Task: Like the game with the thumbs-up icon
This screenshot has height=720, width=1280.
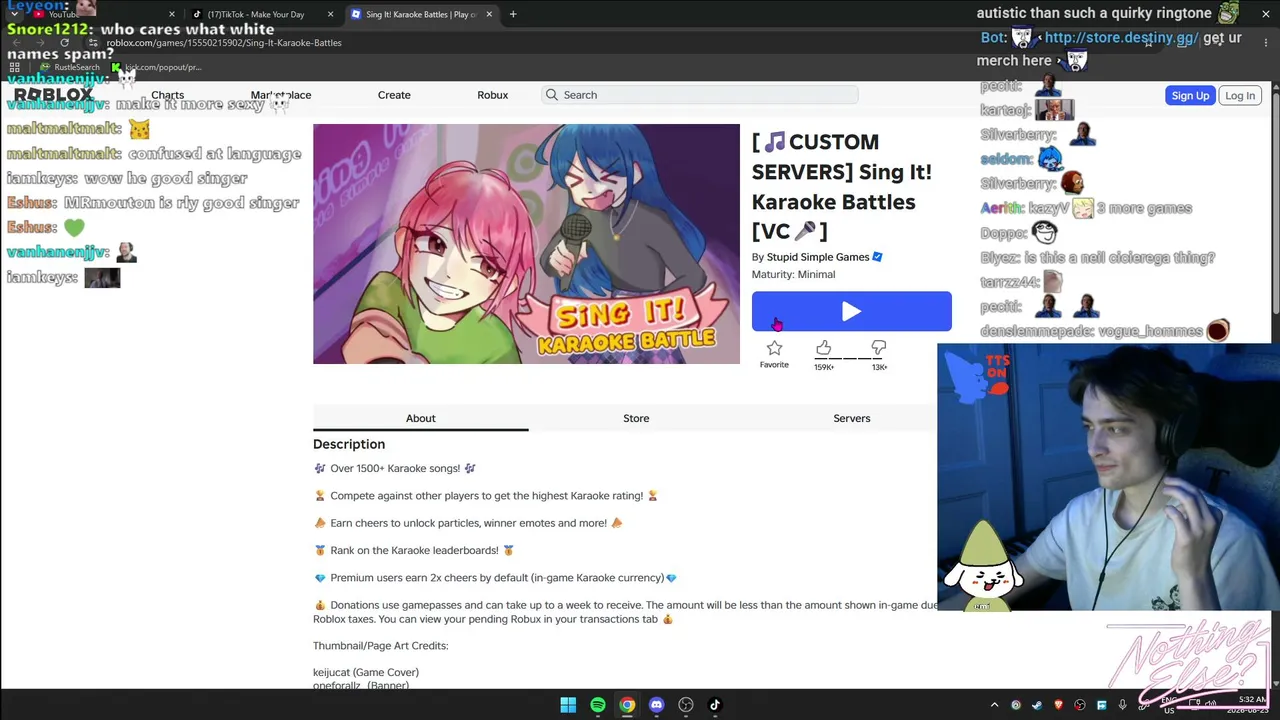Action: (823, 348)
